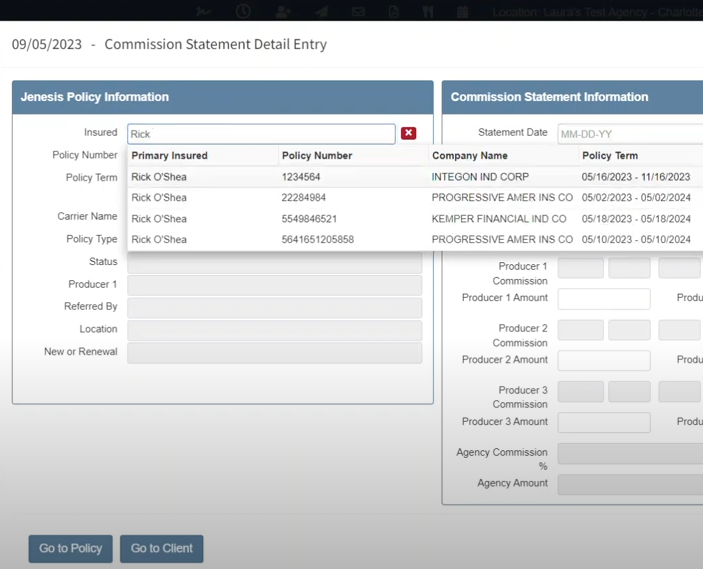Click the fork and knife icon in the top bar
The width and height of the screenshot is (703, 569).
click(428, 12)
